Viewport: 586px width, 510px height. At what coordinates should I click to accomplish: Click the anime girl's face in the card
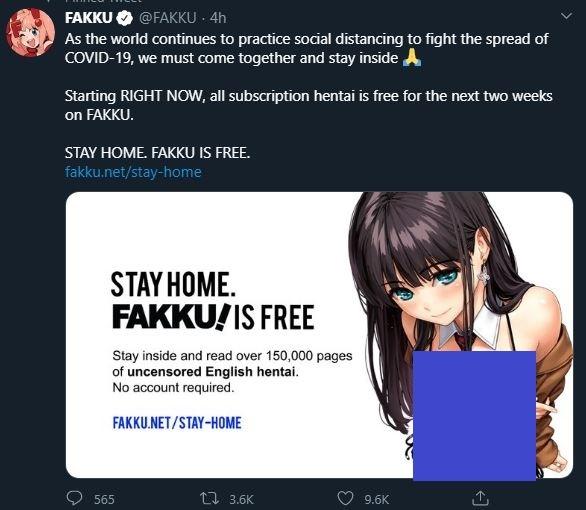tap(426, 291)
